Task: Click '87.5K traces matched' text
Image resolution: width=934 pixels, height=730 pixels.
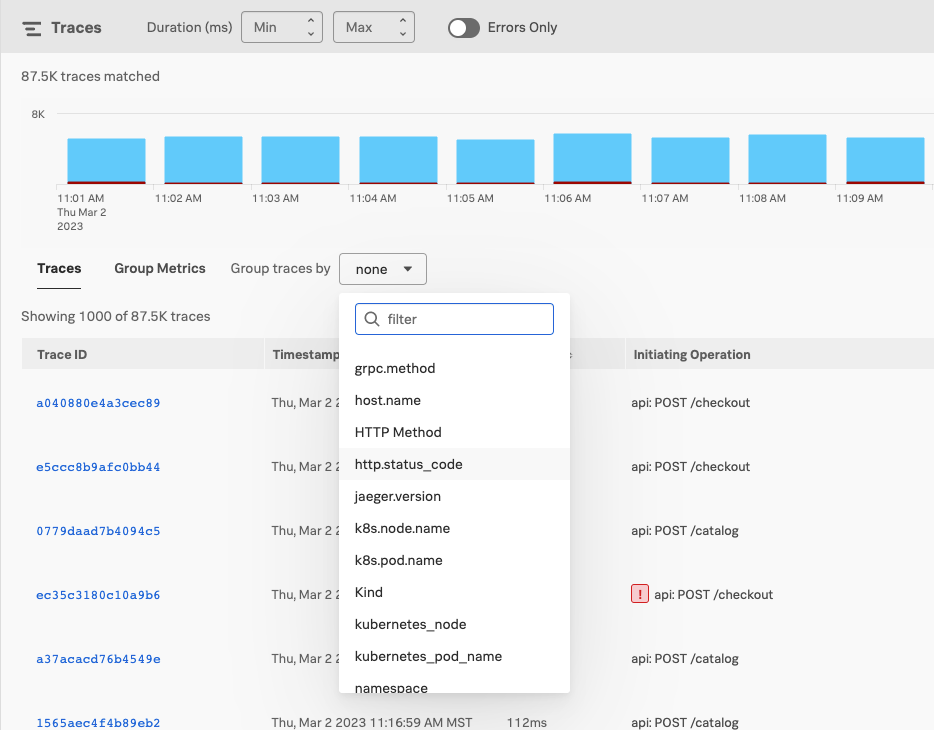Action: [91, 76]
